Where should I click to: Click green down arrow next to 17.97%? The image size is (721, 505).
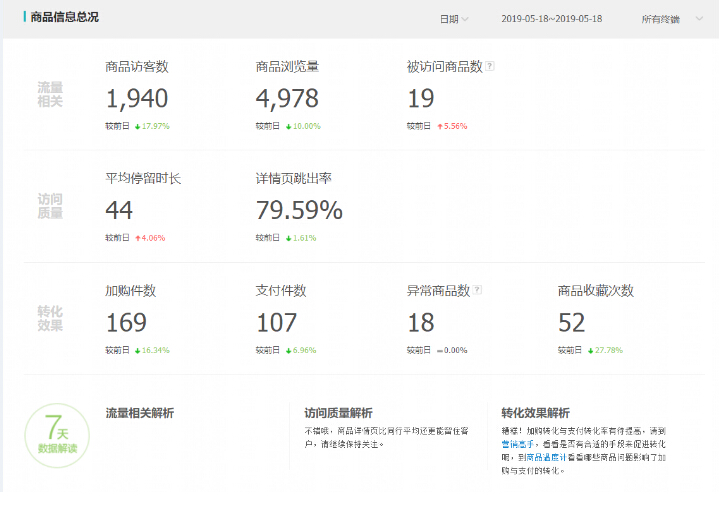[x=138, y=127]
